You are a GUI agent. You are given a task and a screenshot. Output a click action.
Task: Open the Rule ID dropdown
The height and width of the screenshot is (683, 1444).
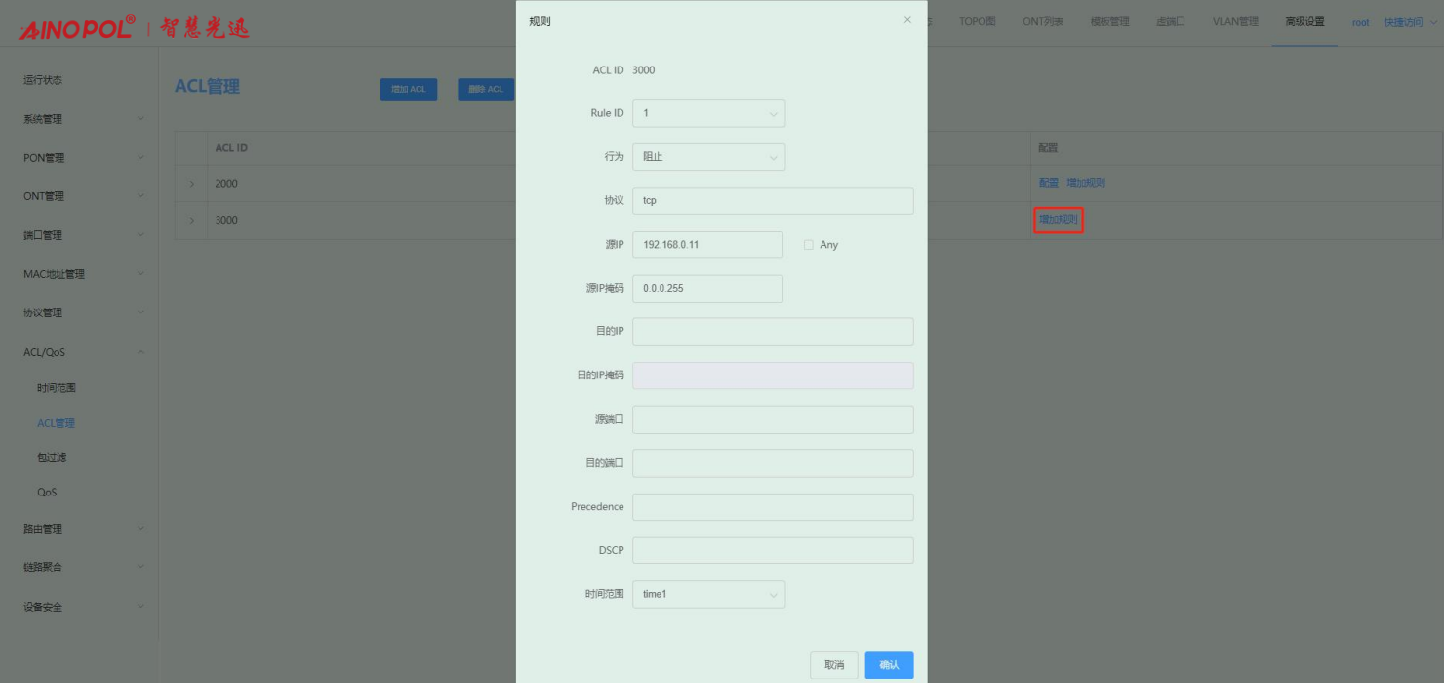tap(708, 114)
